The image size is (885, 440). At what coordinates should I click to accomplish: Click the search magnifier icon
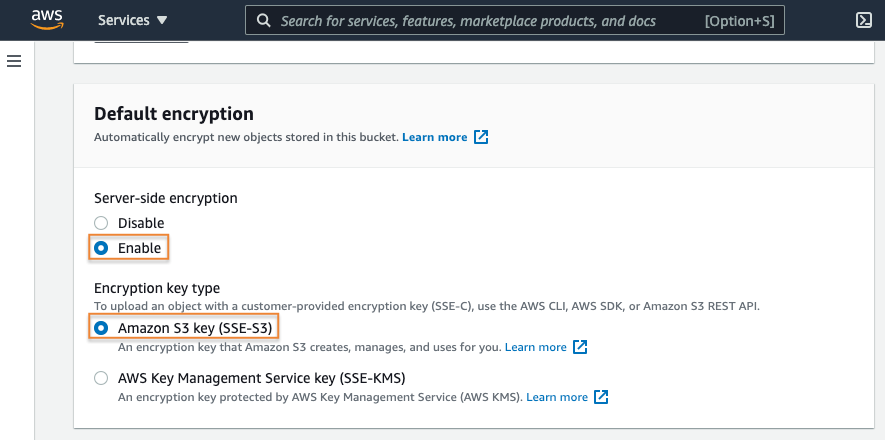[x=263, y=21]
